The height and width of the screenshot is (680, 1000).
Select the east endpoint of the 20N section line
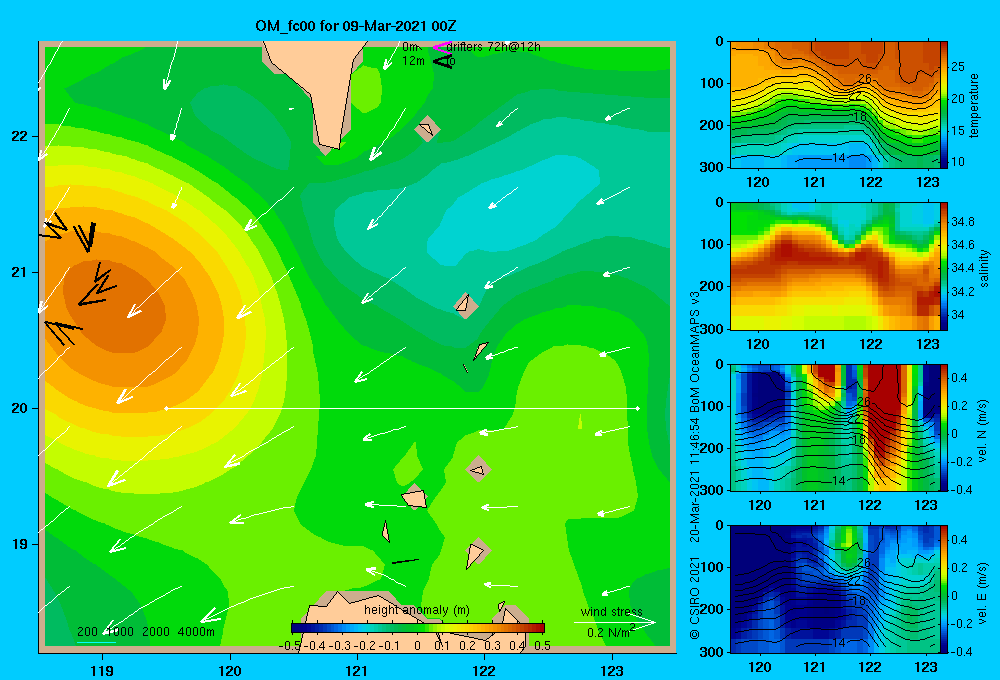pos(637,408)
